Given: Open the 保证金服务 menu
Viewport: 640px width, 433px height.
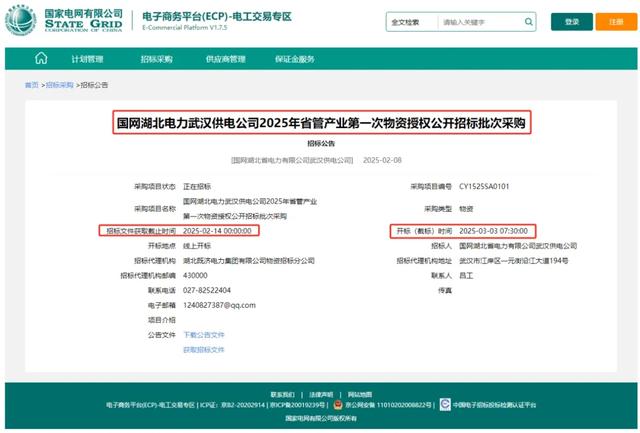Looking at the screenshot, I should tap(294, 59).
